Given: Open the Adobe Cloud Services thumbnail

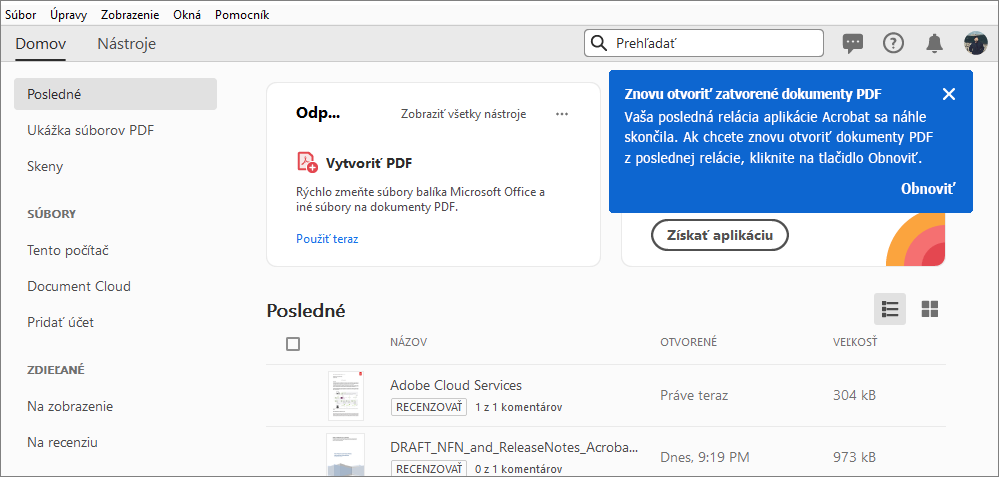Looking at the screenshot, I should [x=345, y=395].
